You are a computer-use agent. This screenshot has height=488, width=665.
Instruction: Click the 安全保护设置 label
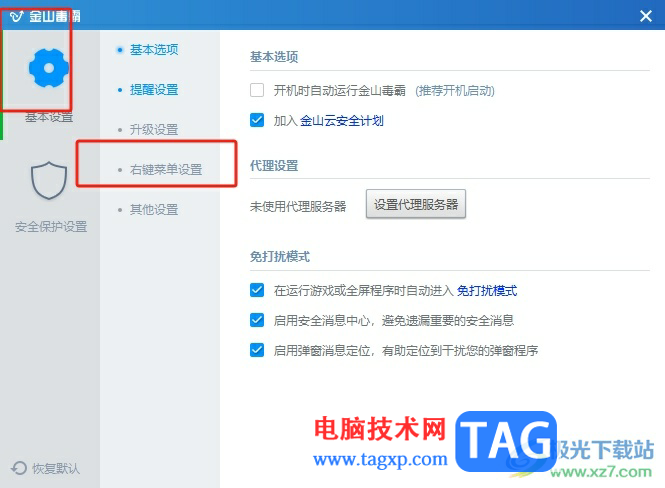tap(51, 227)
